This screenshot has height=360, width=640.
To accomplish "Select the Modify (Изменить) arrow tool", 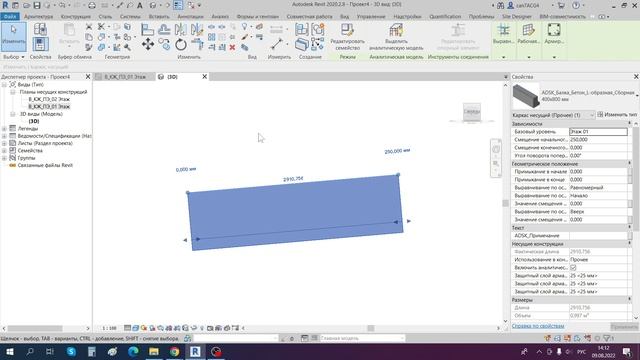I will tap(13, 37).
